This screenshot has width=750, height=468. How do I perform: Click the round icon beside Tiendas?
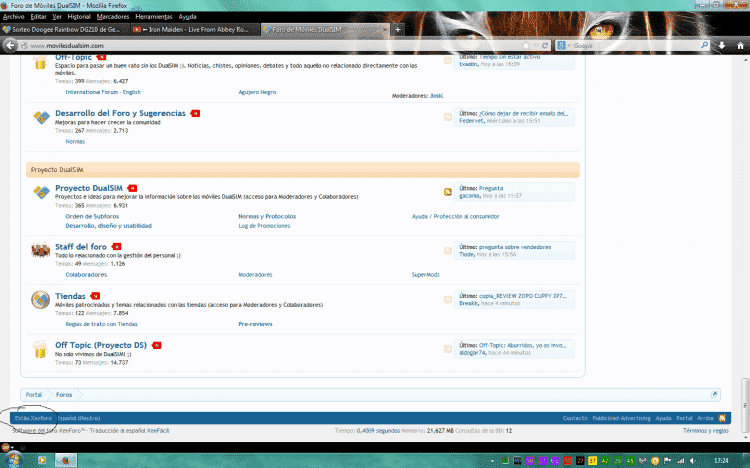(x=41, y=300)
